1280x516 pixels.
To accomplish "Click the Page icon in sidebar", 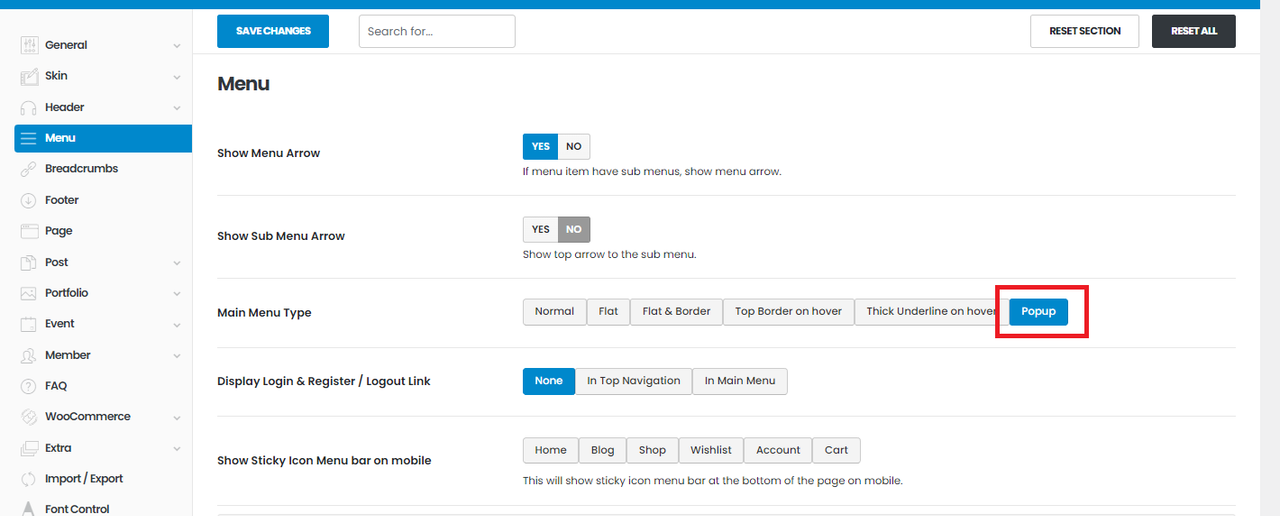I will pos(28,231).
